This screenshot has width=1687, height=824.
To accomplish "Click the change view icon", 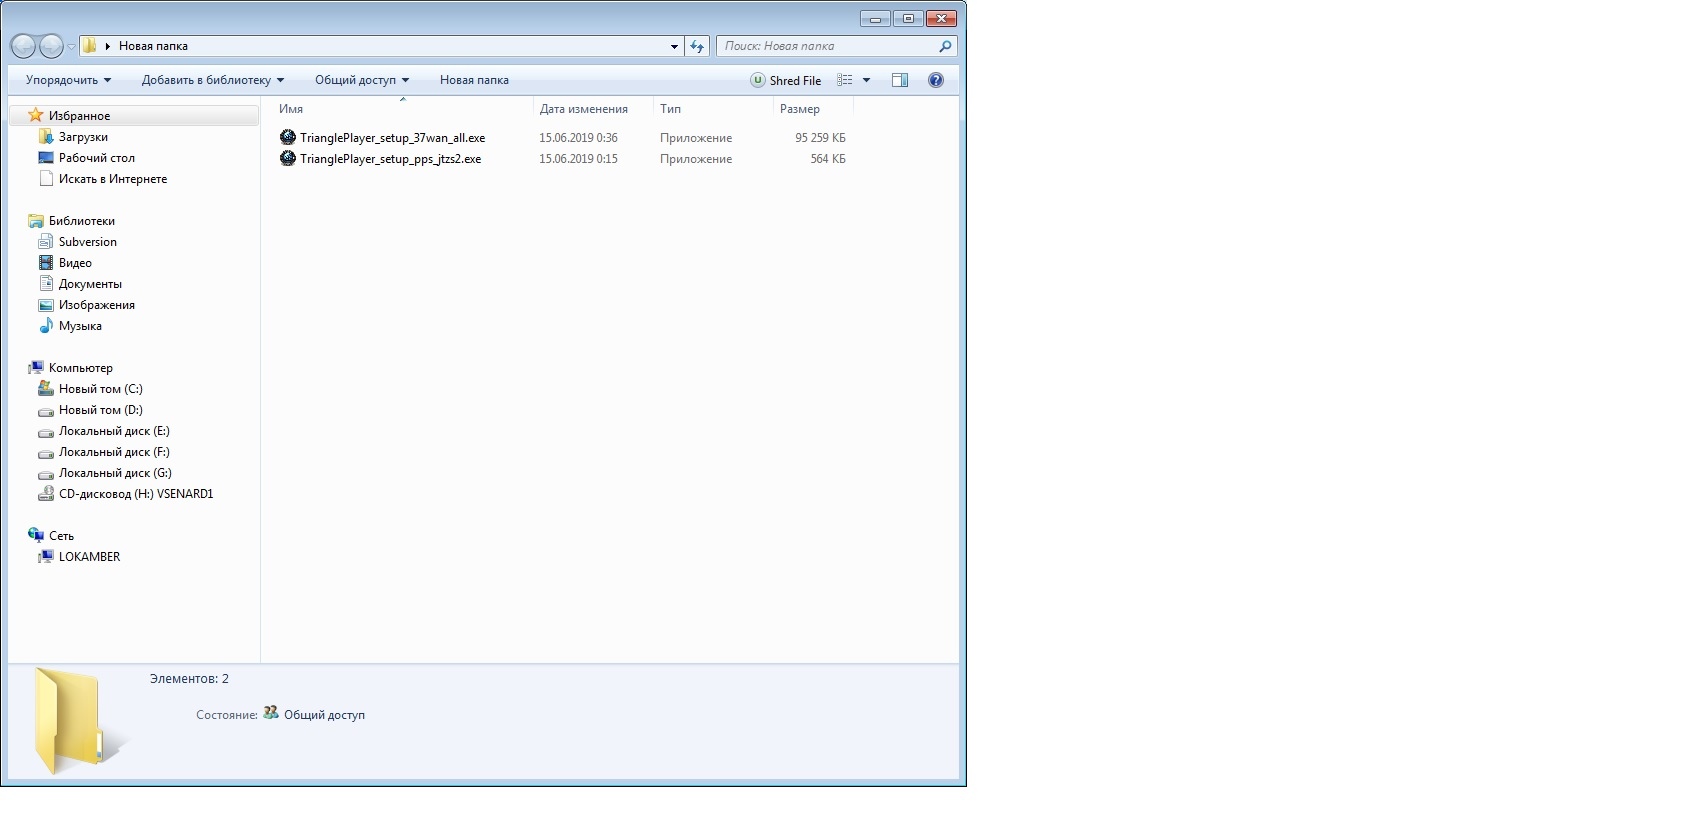I will (845, 80).
